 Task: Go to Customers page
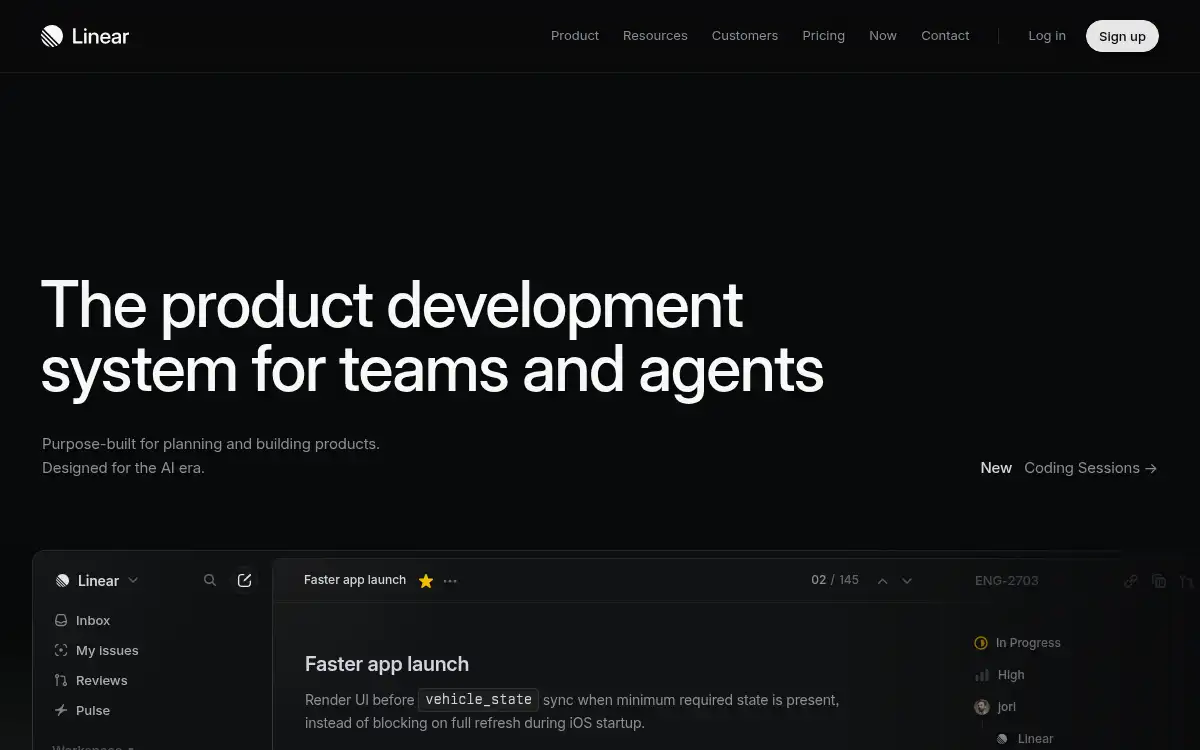pos(745,36)
